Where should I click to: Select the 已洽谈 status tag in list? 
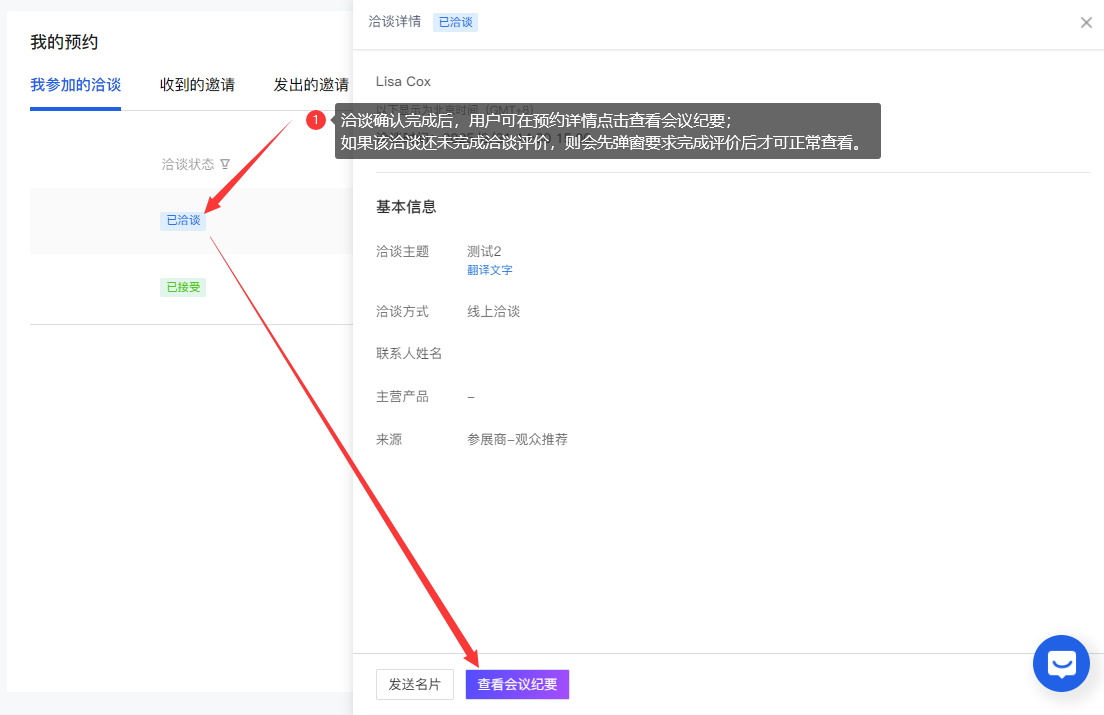[183, 220]
